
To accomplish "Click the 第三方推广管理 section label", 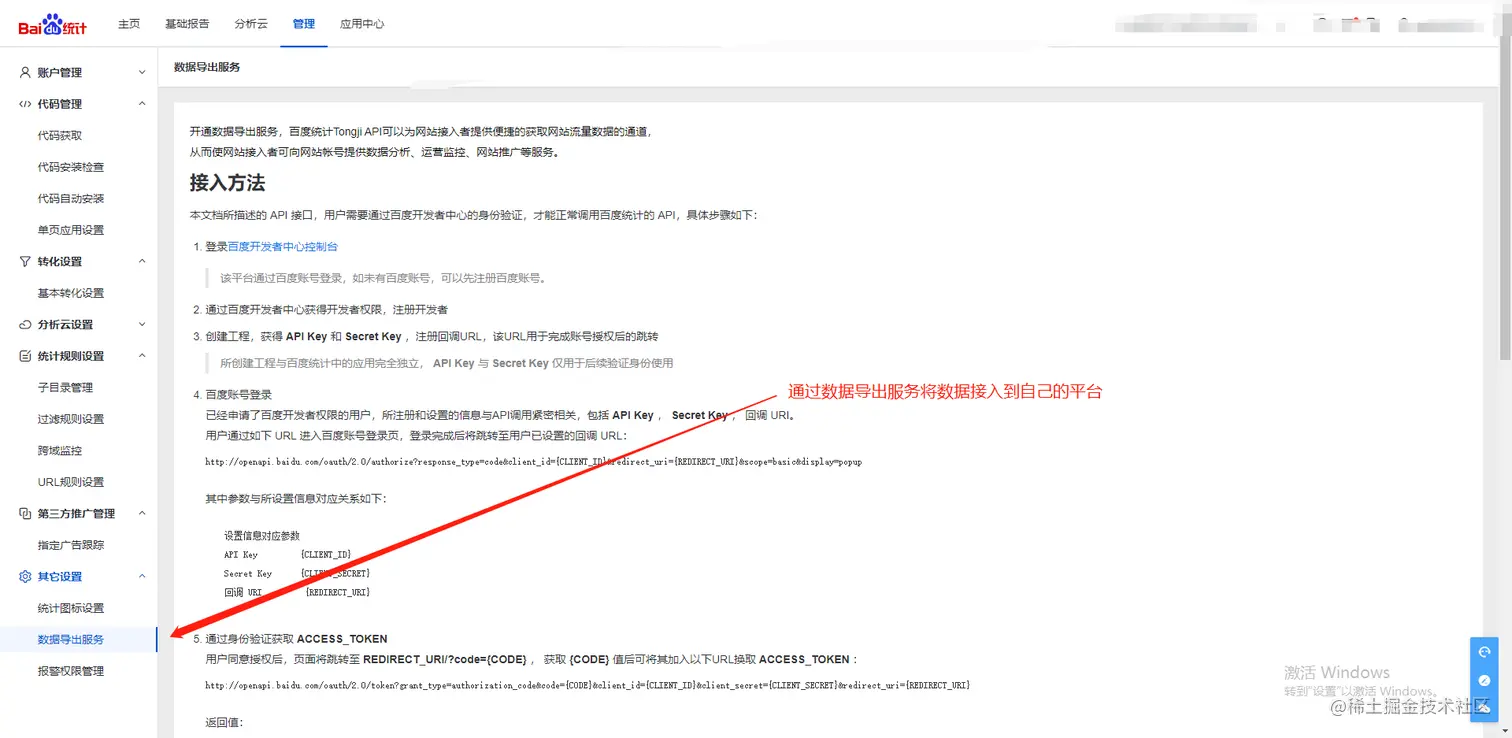I will (76, 513).
